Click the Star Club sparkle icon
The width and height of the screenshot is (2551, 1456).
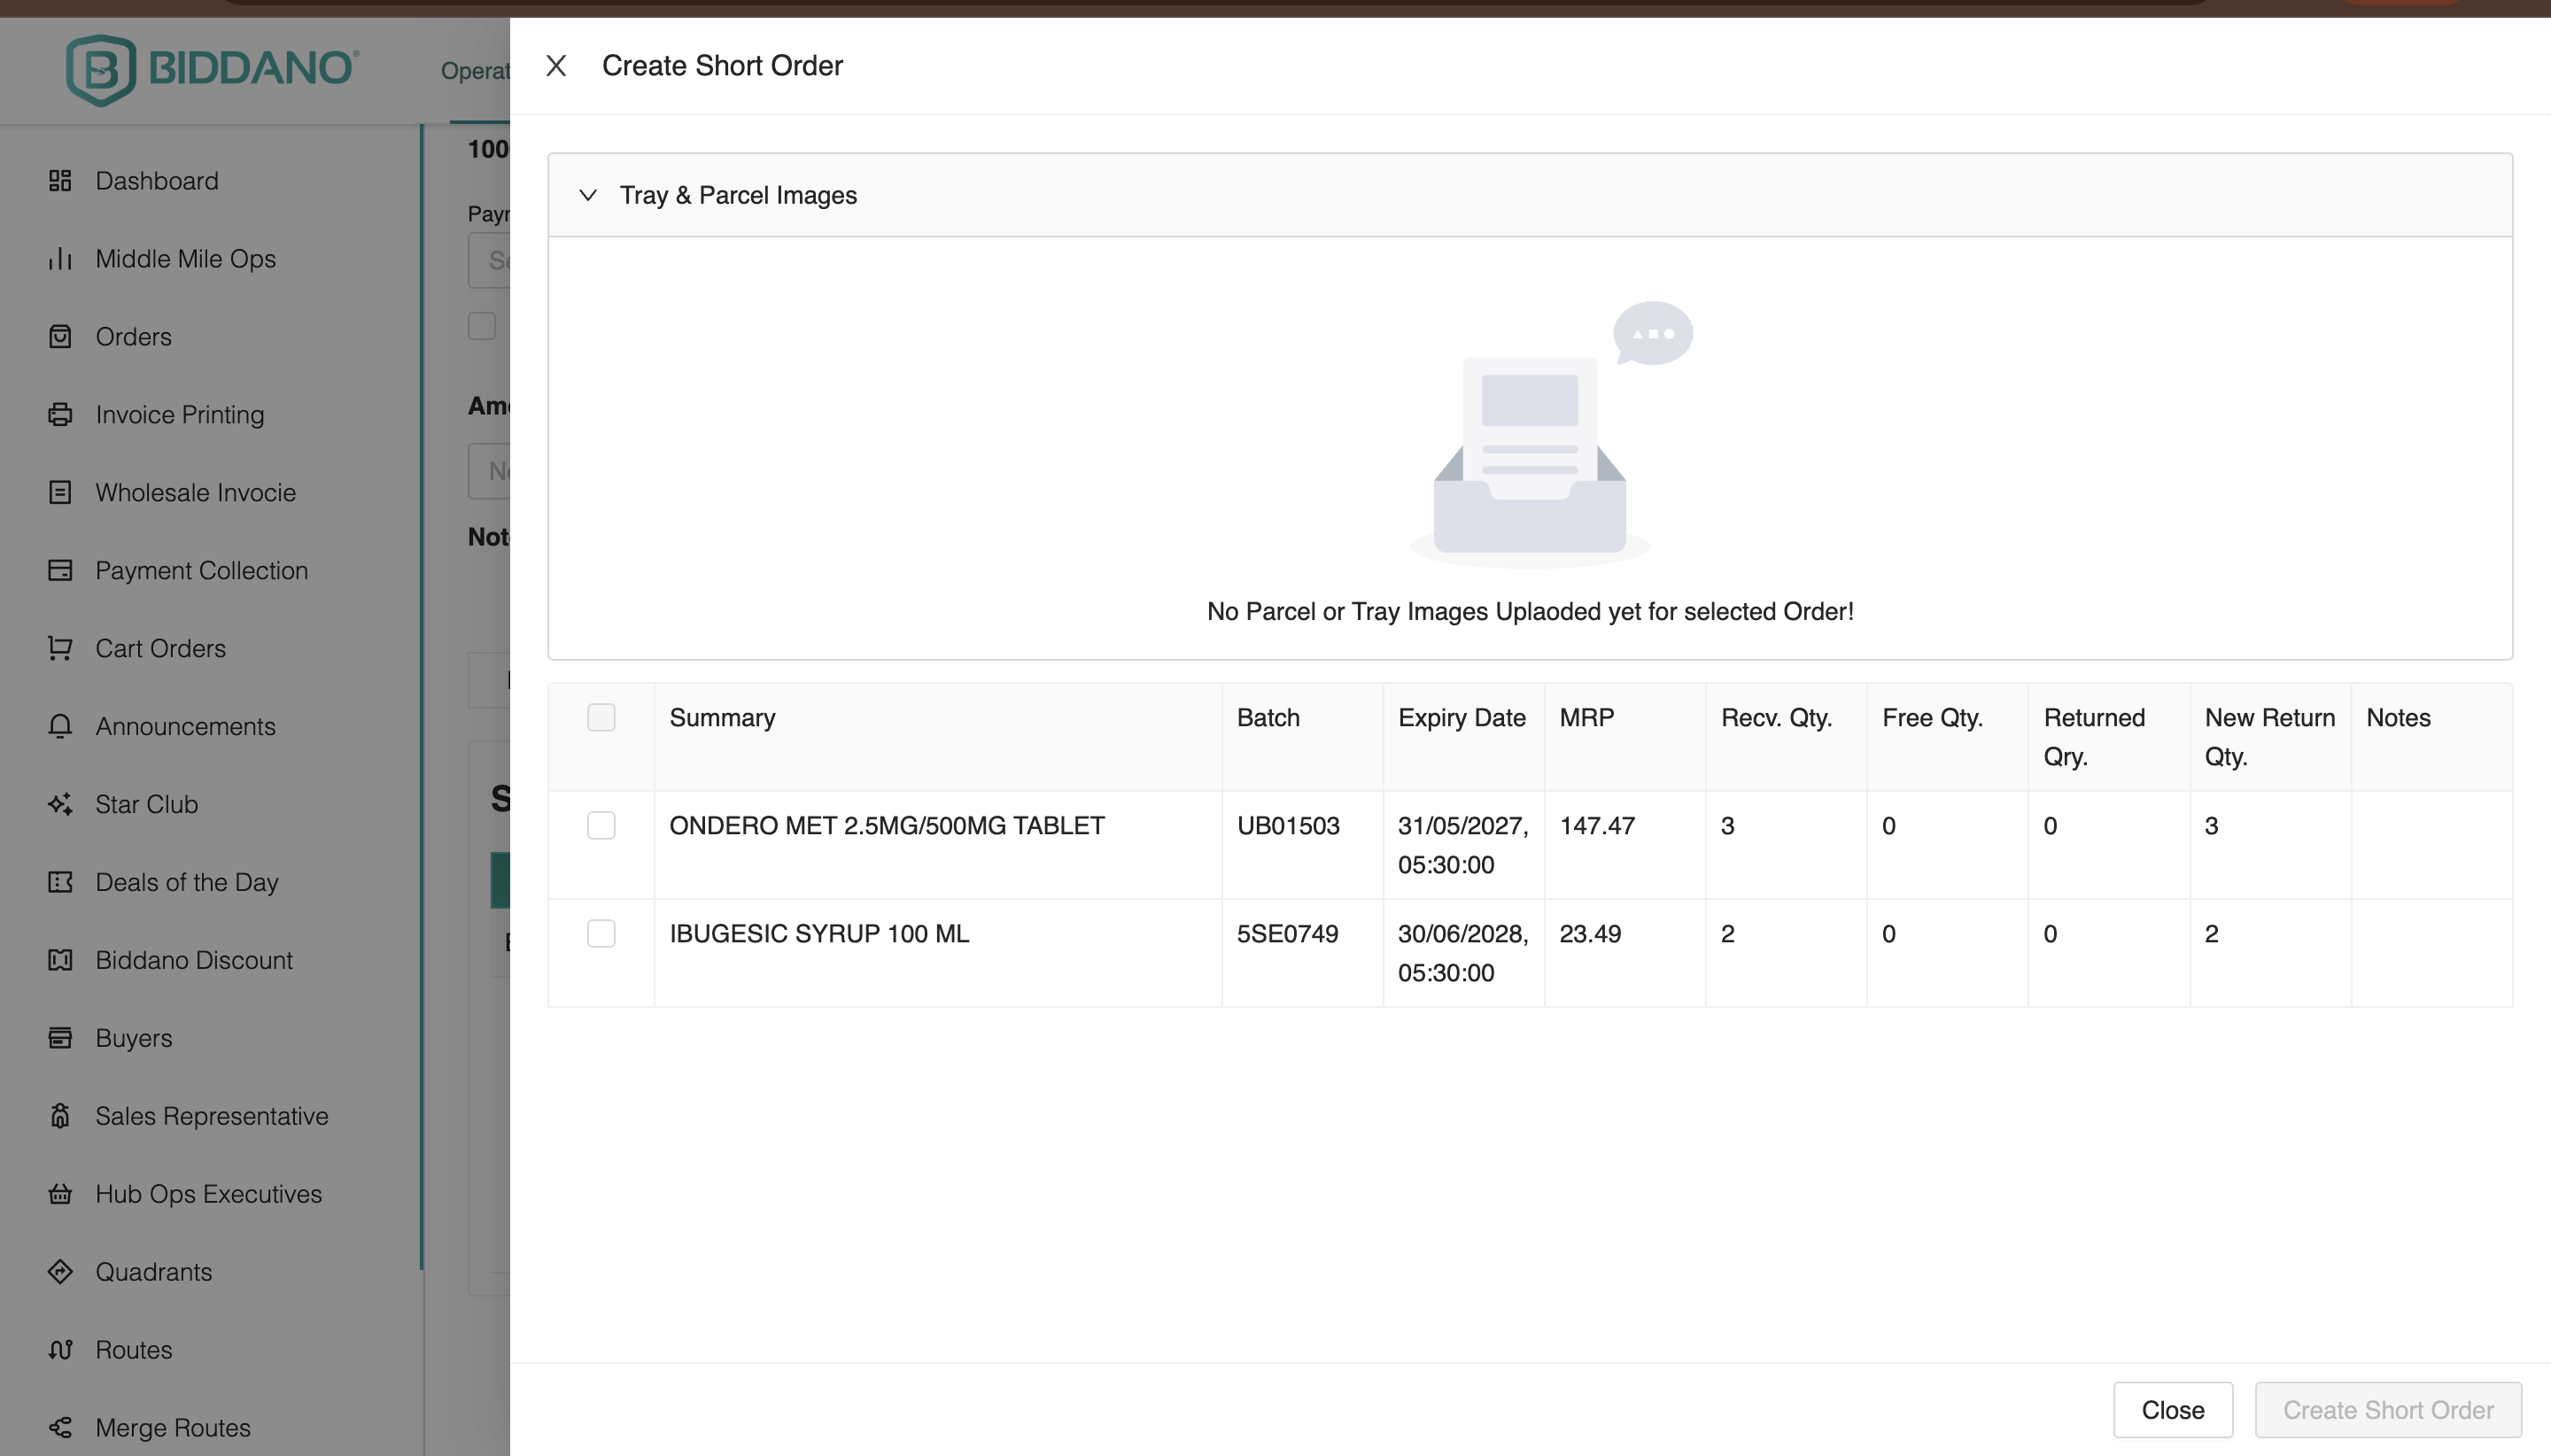pyautogui.click(x=60, y=805)
